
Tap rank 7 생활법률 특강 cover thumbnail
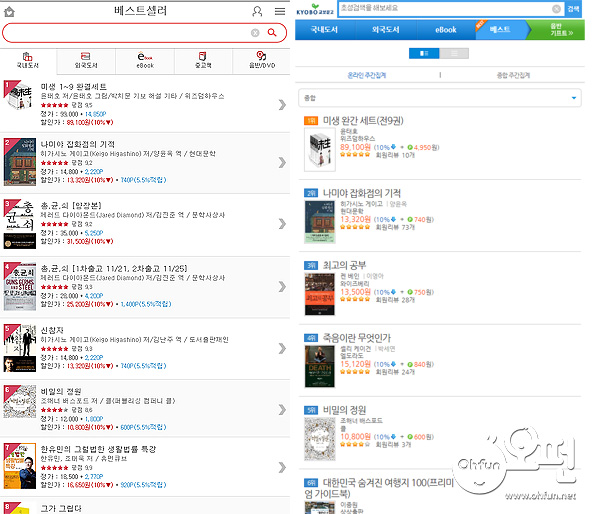(x=20, y=466)
